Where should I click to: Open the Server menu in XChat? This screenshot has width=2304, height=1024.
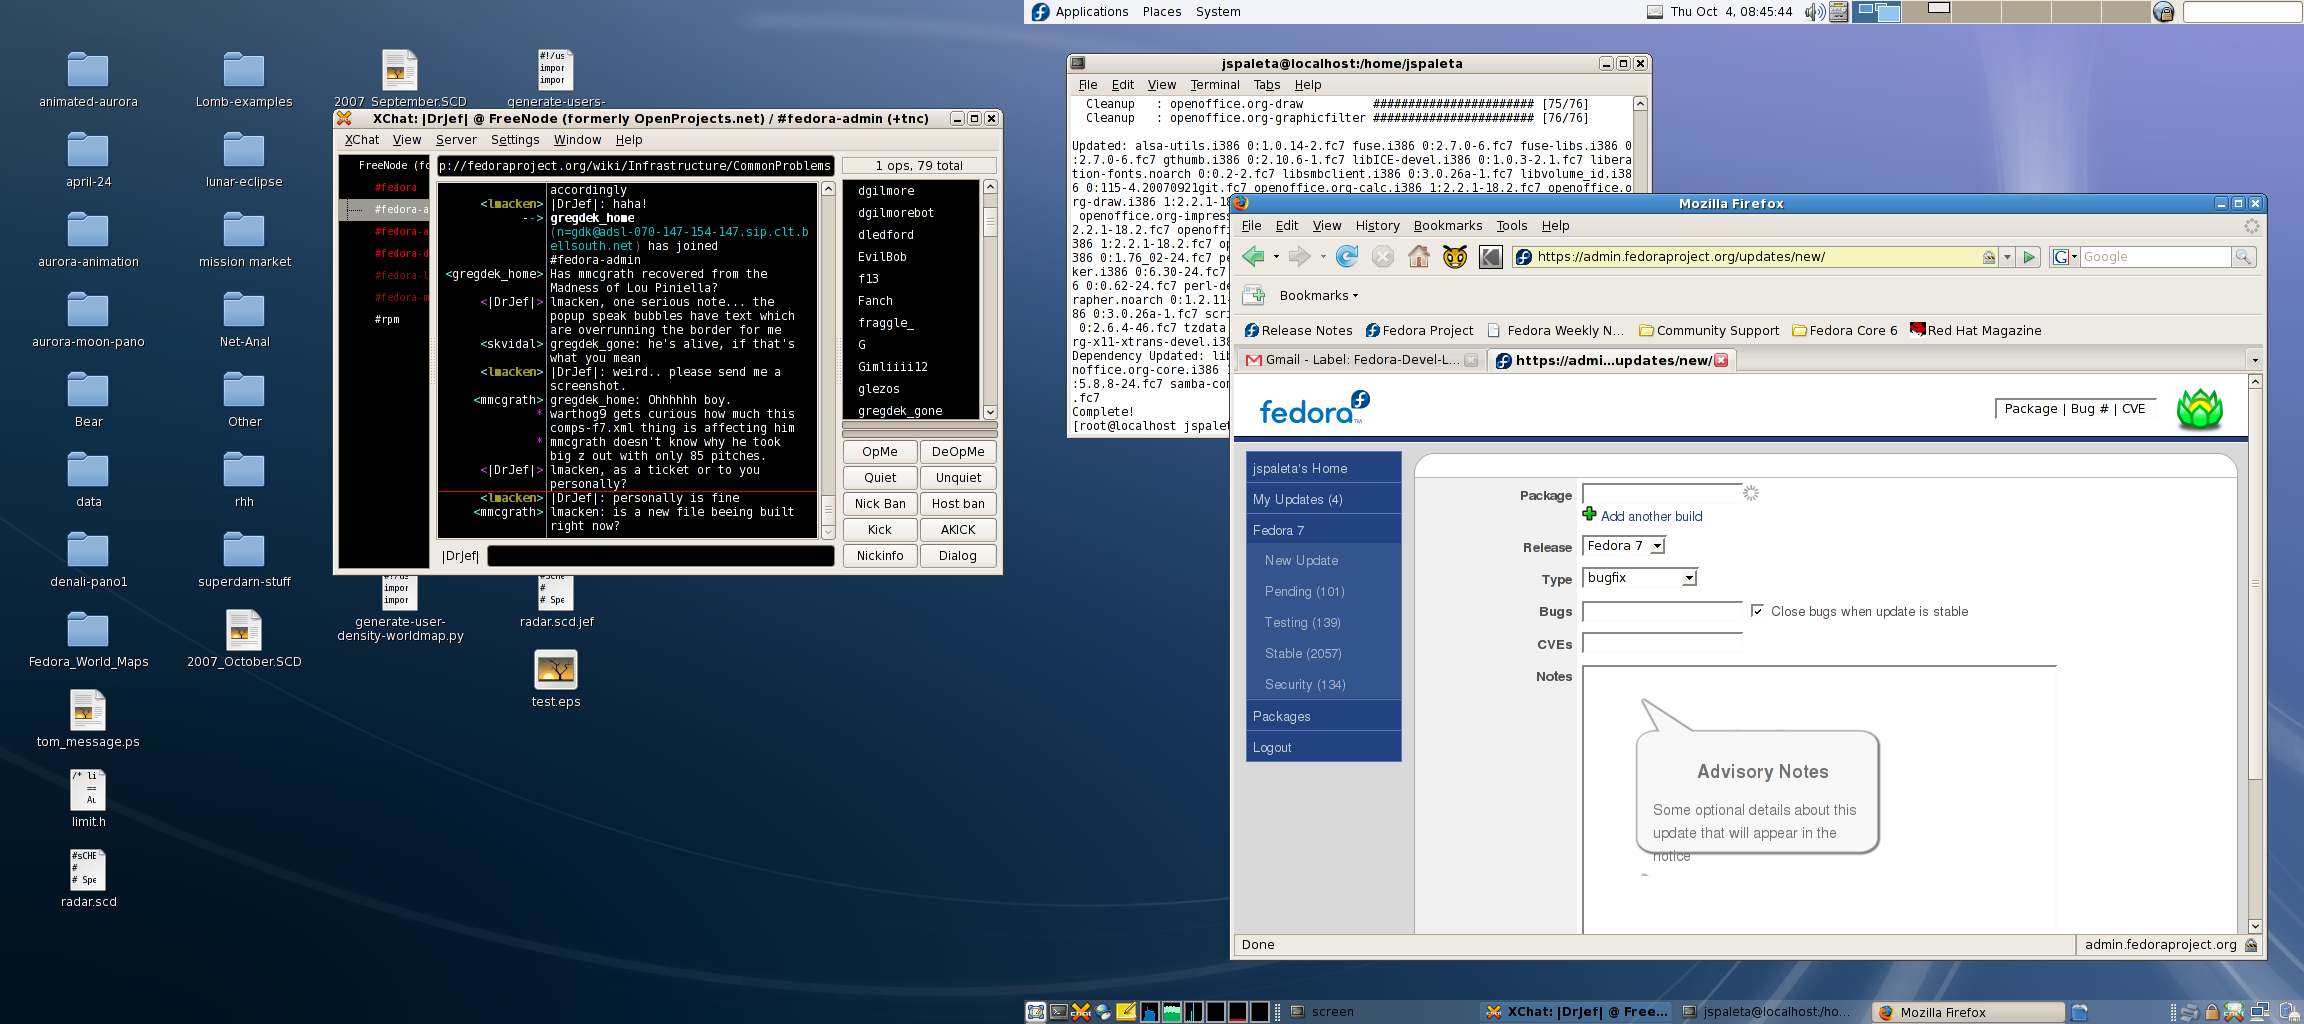456,140
